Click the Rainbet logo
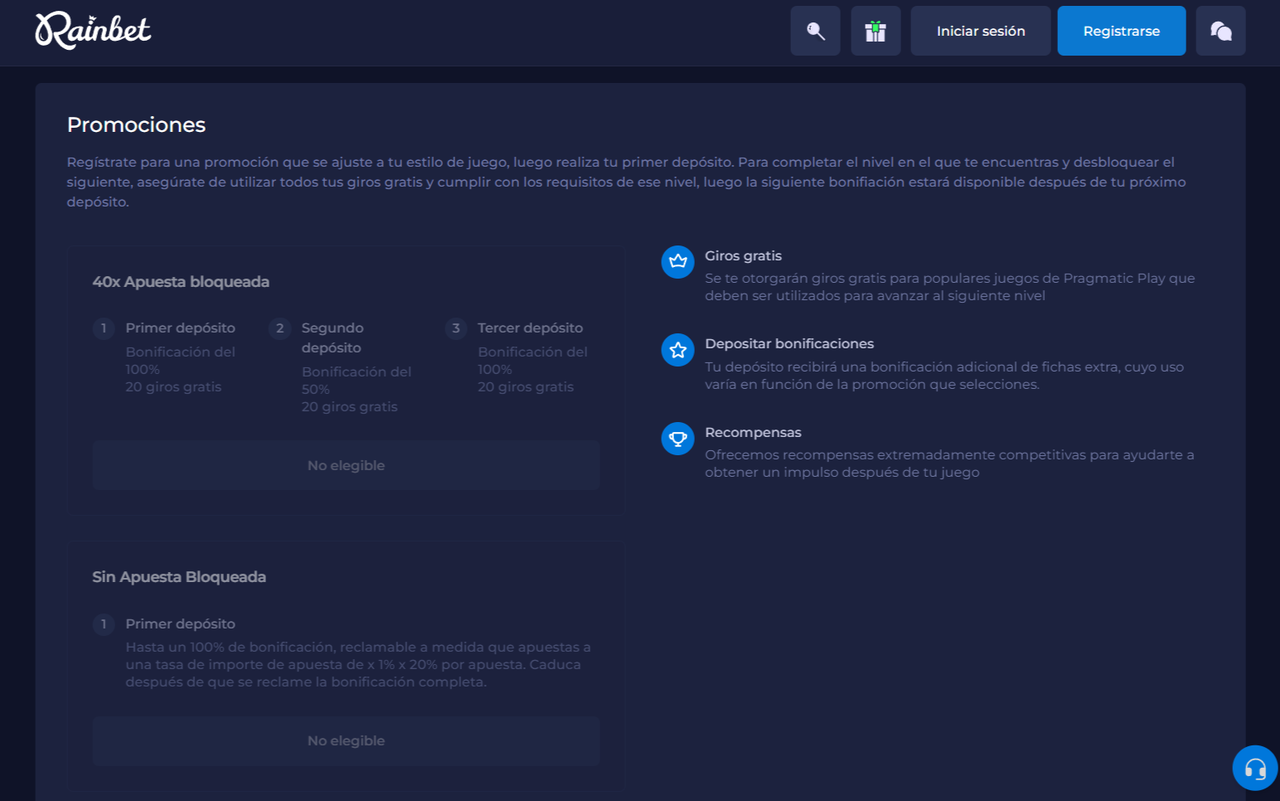This screenshot has height=801, width=1280. pyautogui.click(x=93, y=30)
